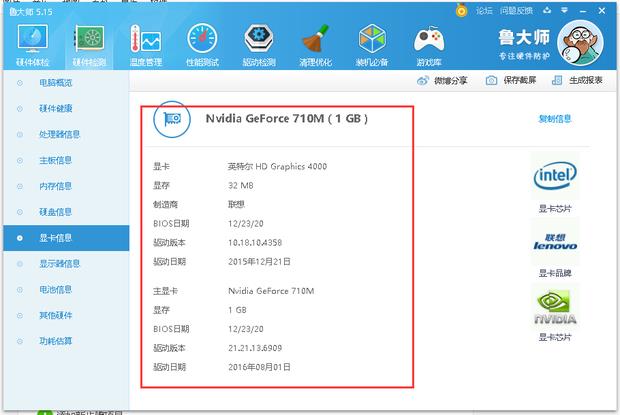Click the NVIDIA 显卡芯片 logo
620x415 pixels.
tap(555, 307)
